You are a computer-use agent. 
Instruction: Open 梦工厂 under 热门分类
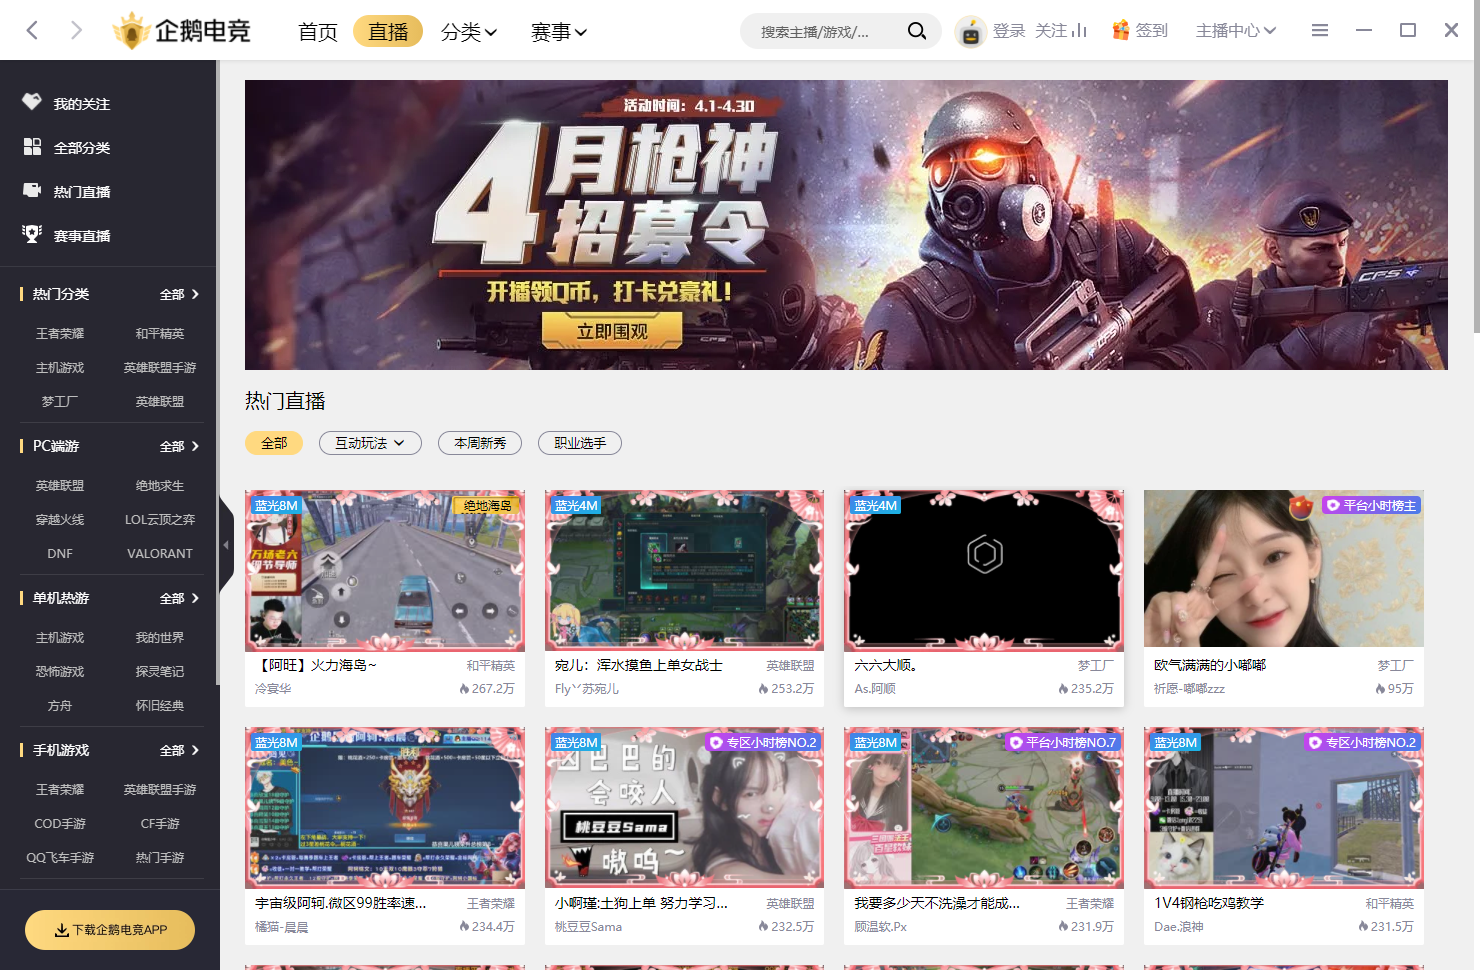click(x=60, y=402)
